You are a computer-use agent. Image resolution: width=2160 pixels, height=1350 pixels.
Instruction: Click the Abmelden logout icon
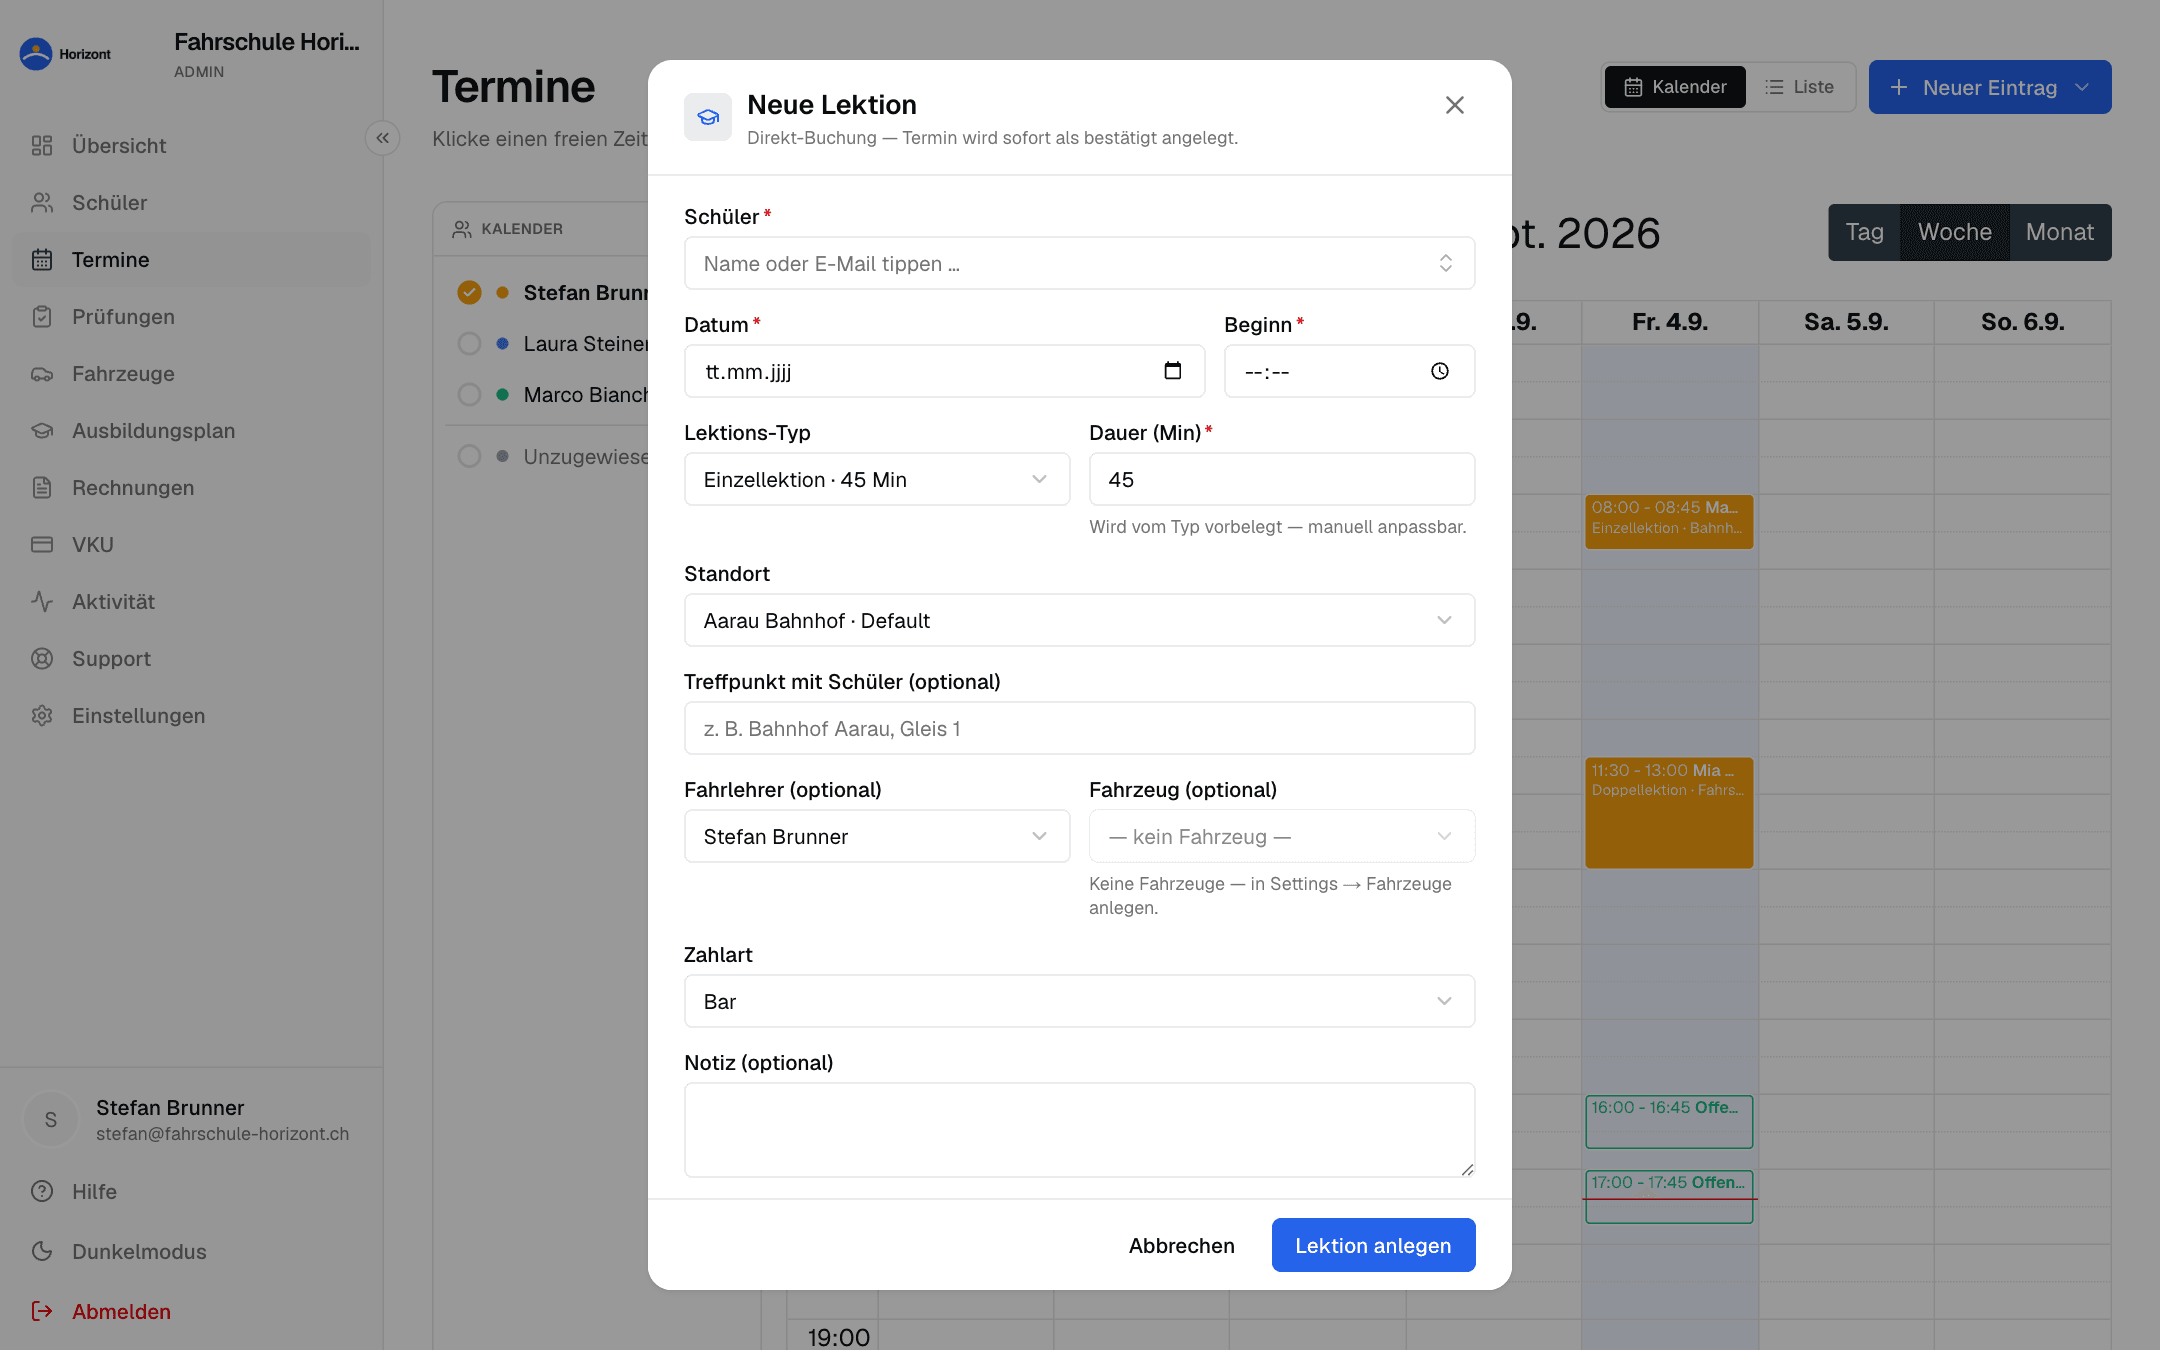pos(42,1312)
